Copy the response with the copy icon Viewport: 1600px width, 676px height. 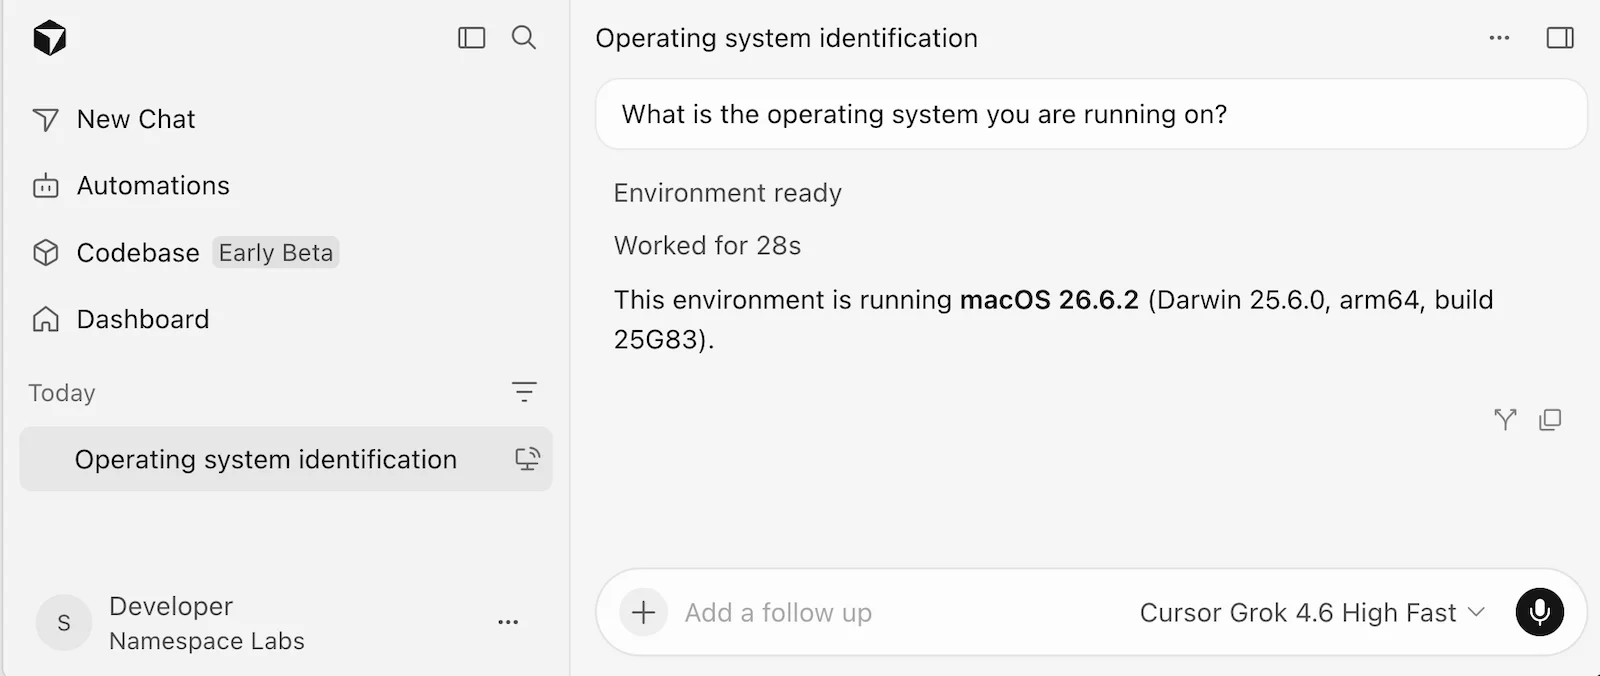click(x=1550, y=420)
